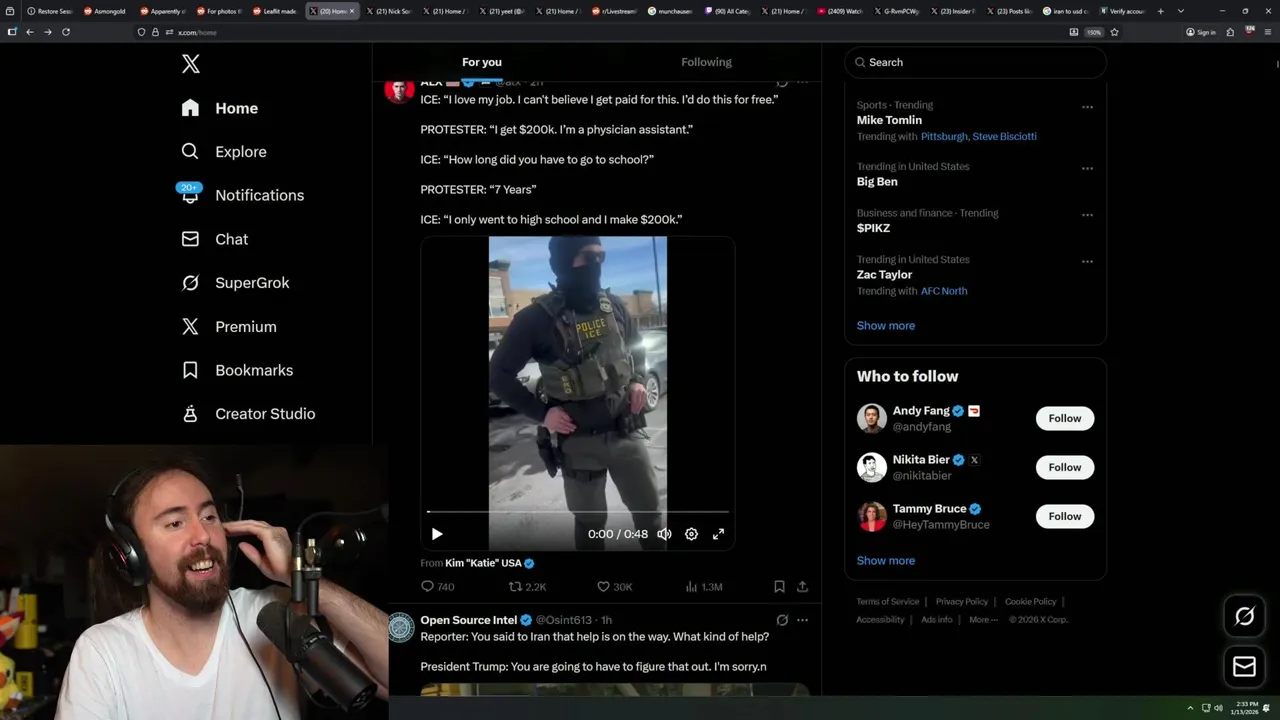Open the Home page from the sidebar

tap(220, 108)
